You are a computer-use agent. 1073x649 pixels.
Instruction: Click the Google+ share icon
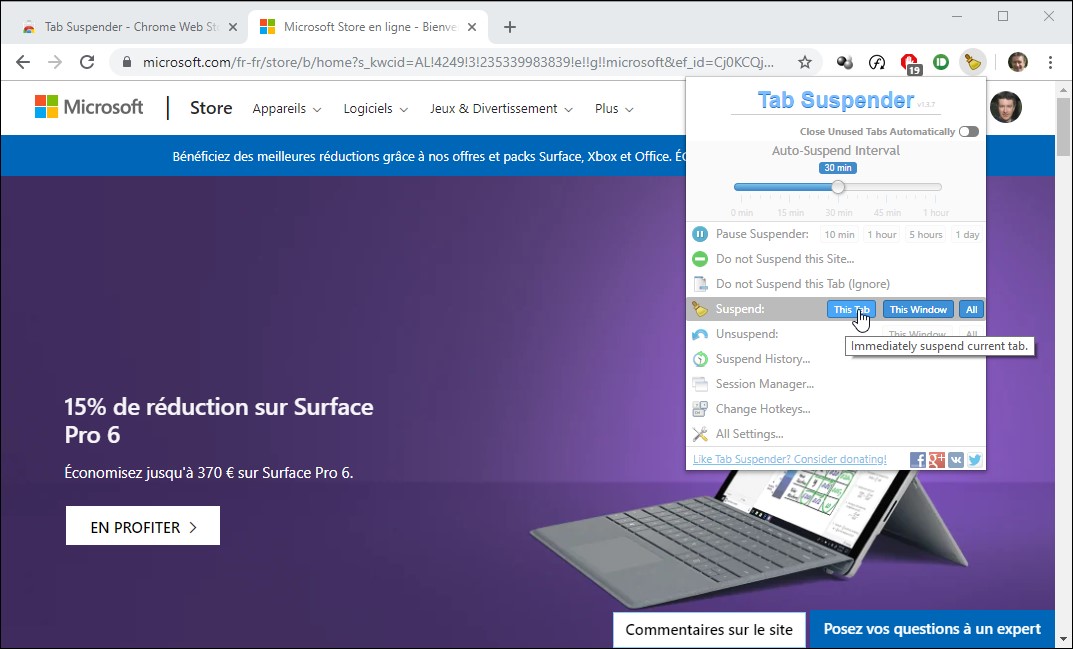tap(937, 460)
